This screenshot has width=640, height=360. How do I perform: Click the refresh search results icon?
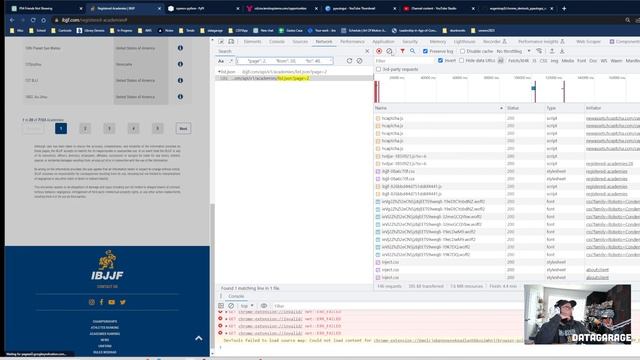tap(349, 61)
